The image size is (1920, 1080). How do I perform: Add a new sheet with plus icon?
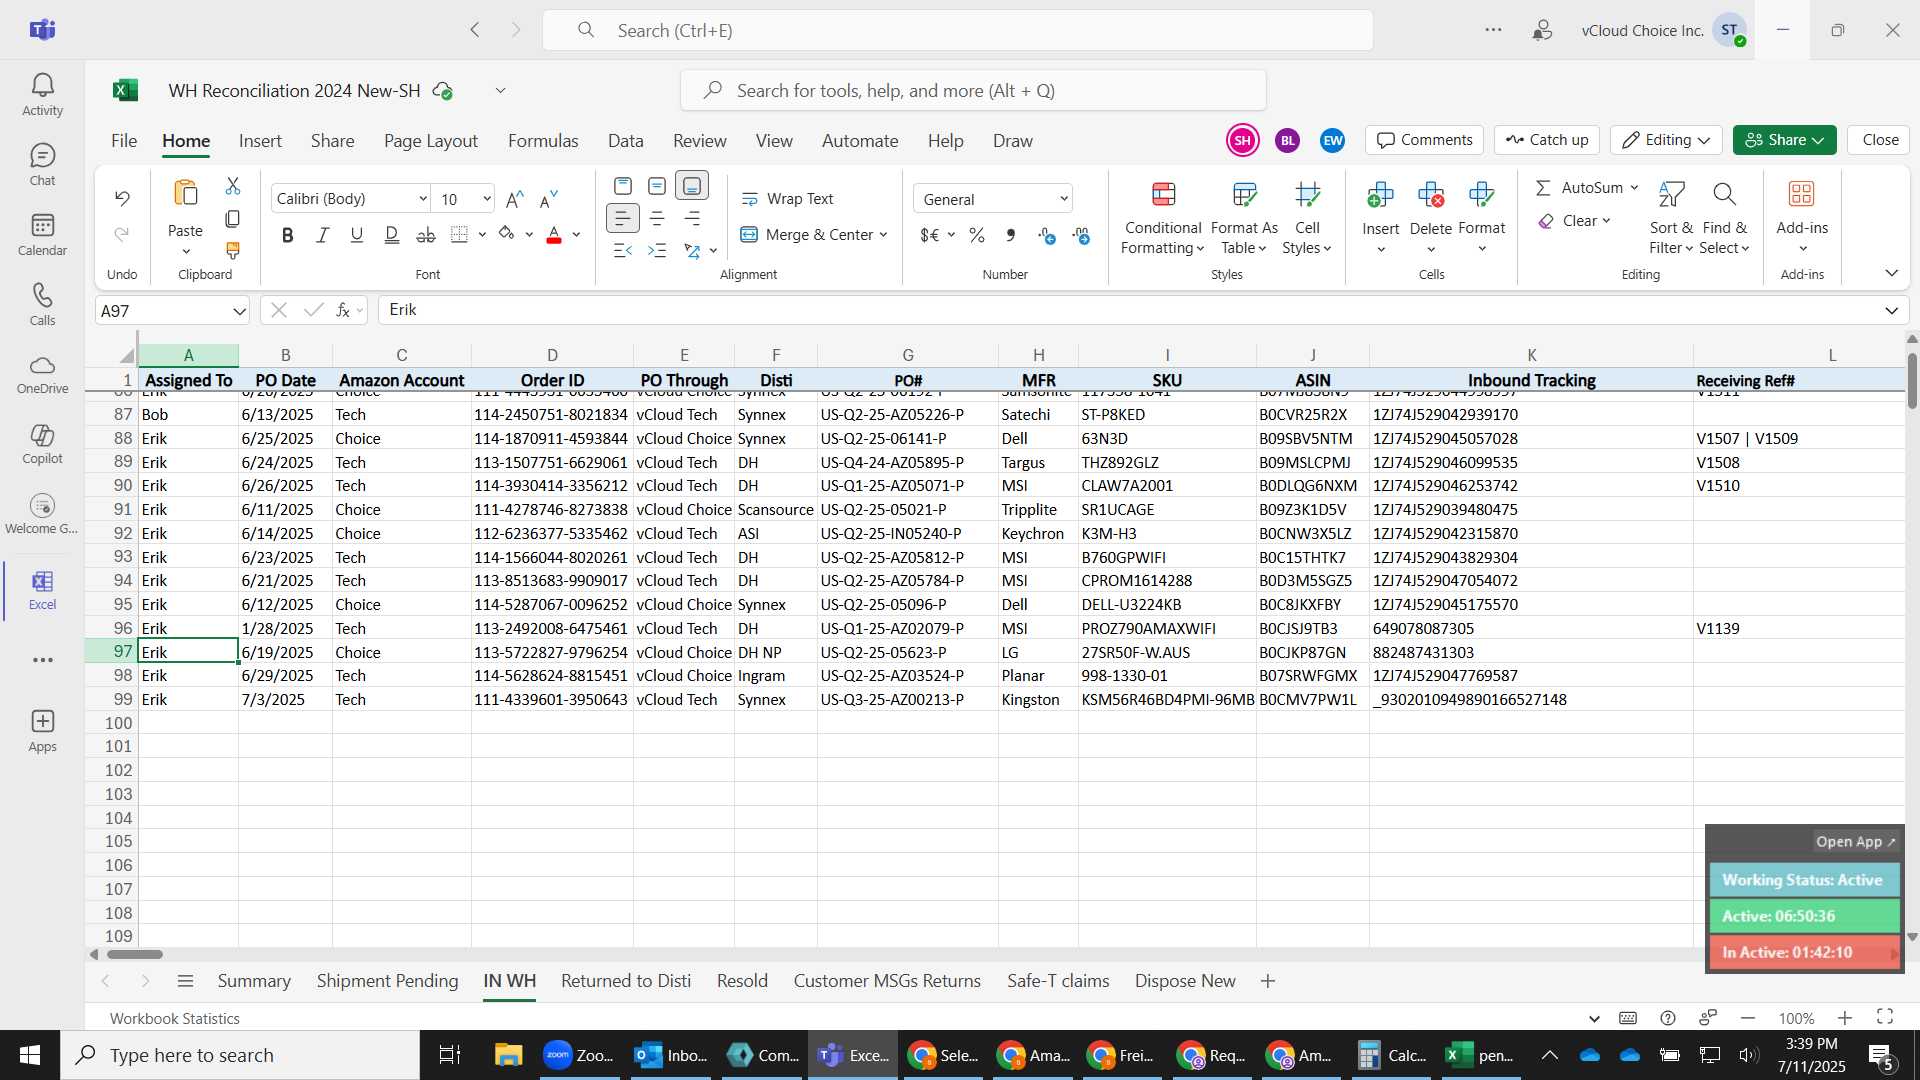[1268, 981]
